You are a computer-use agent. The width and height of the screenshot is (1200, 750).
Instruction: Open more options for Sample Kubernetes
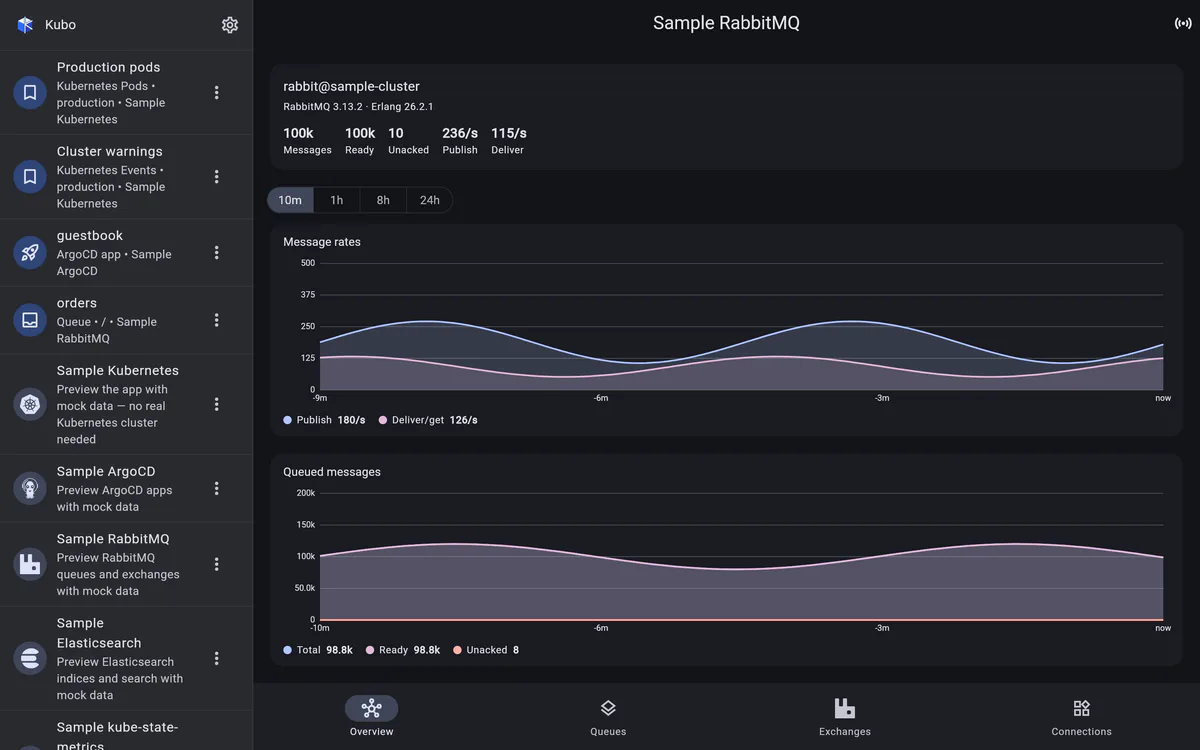217,404
